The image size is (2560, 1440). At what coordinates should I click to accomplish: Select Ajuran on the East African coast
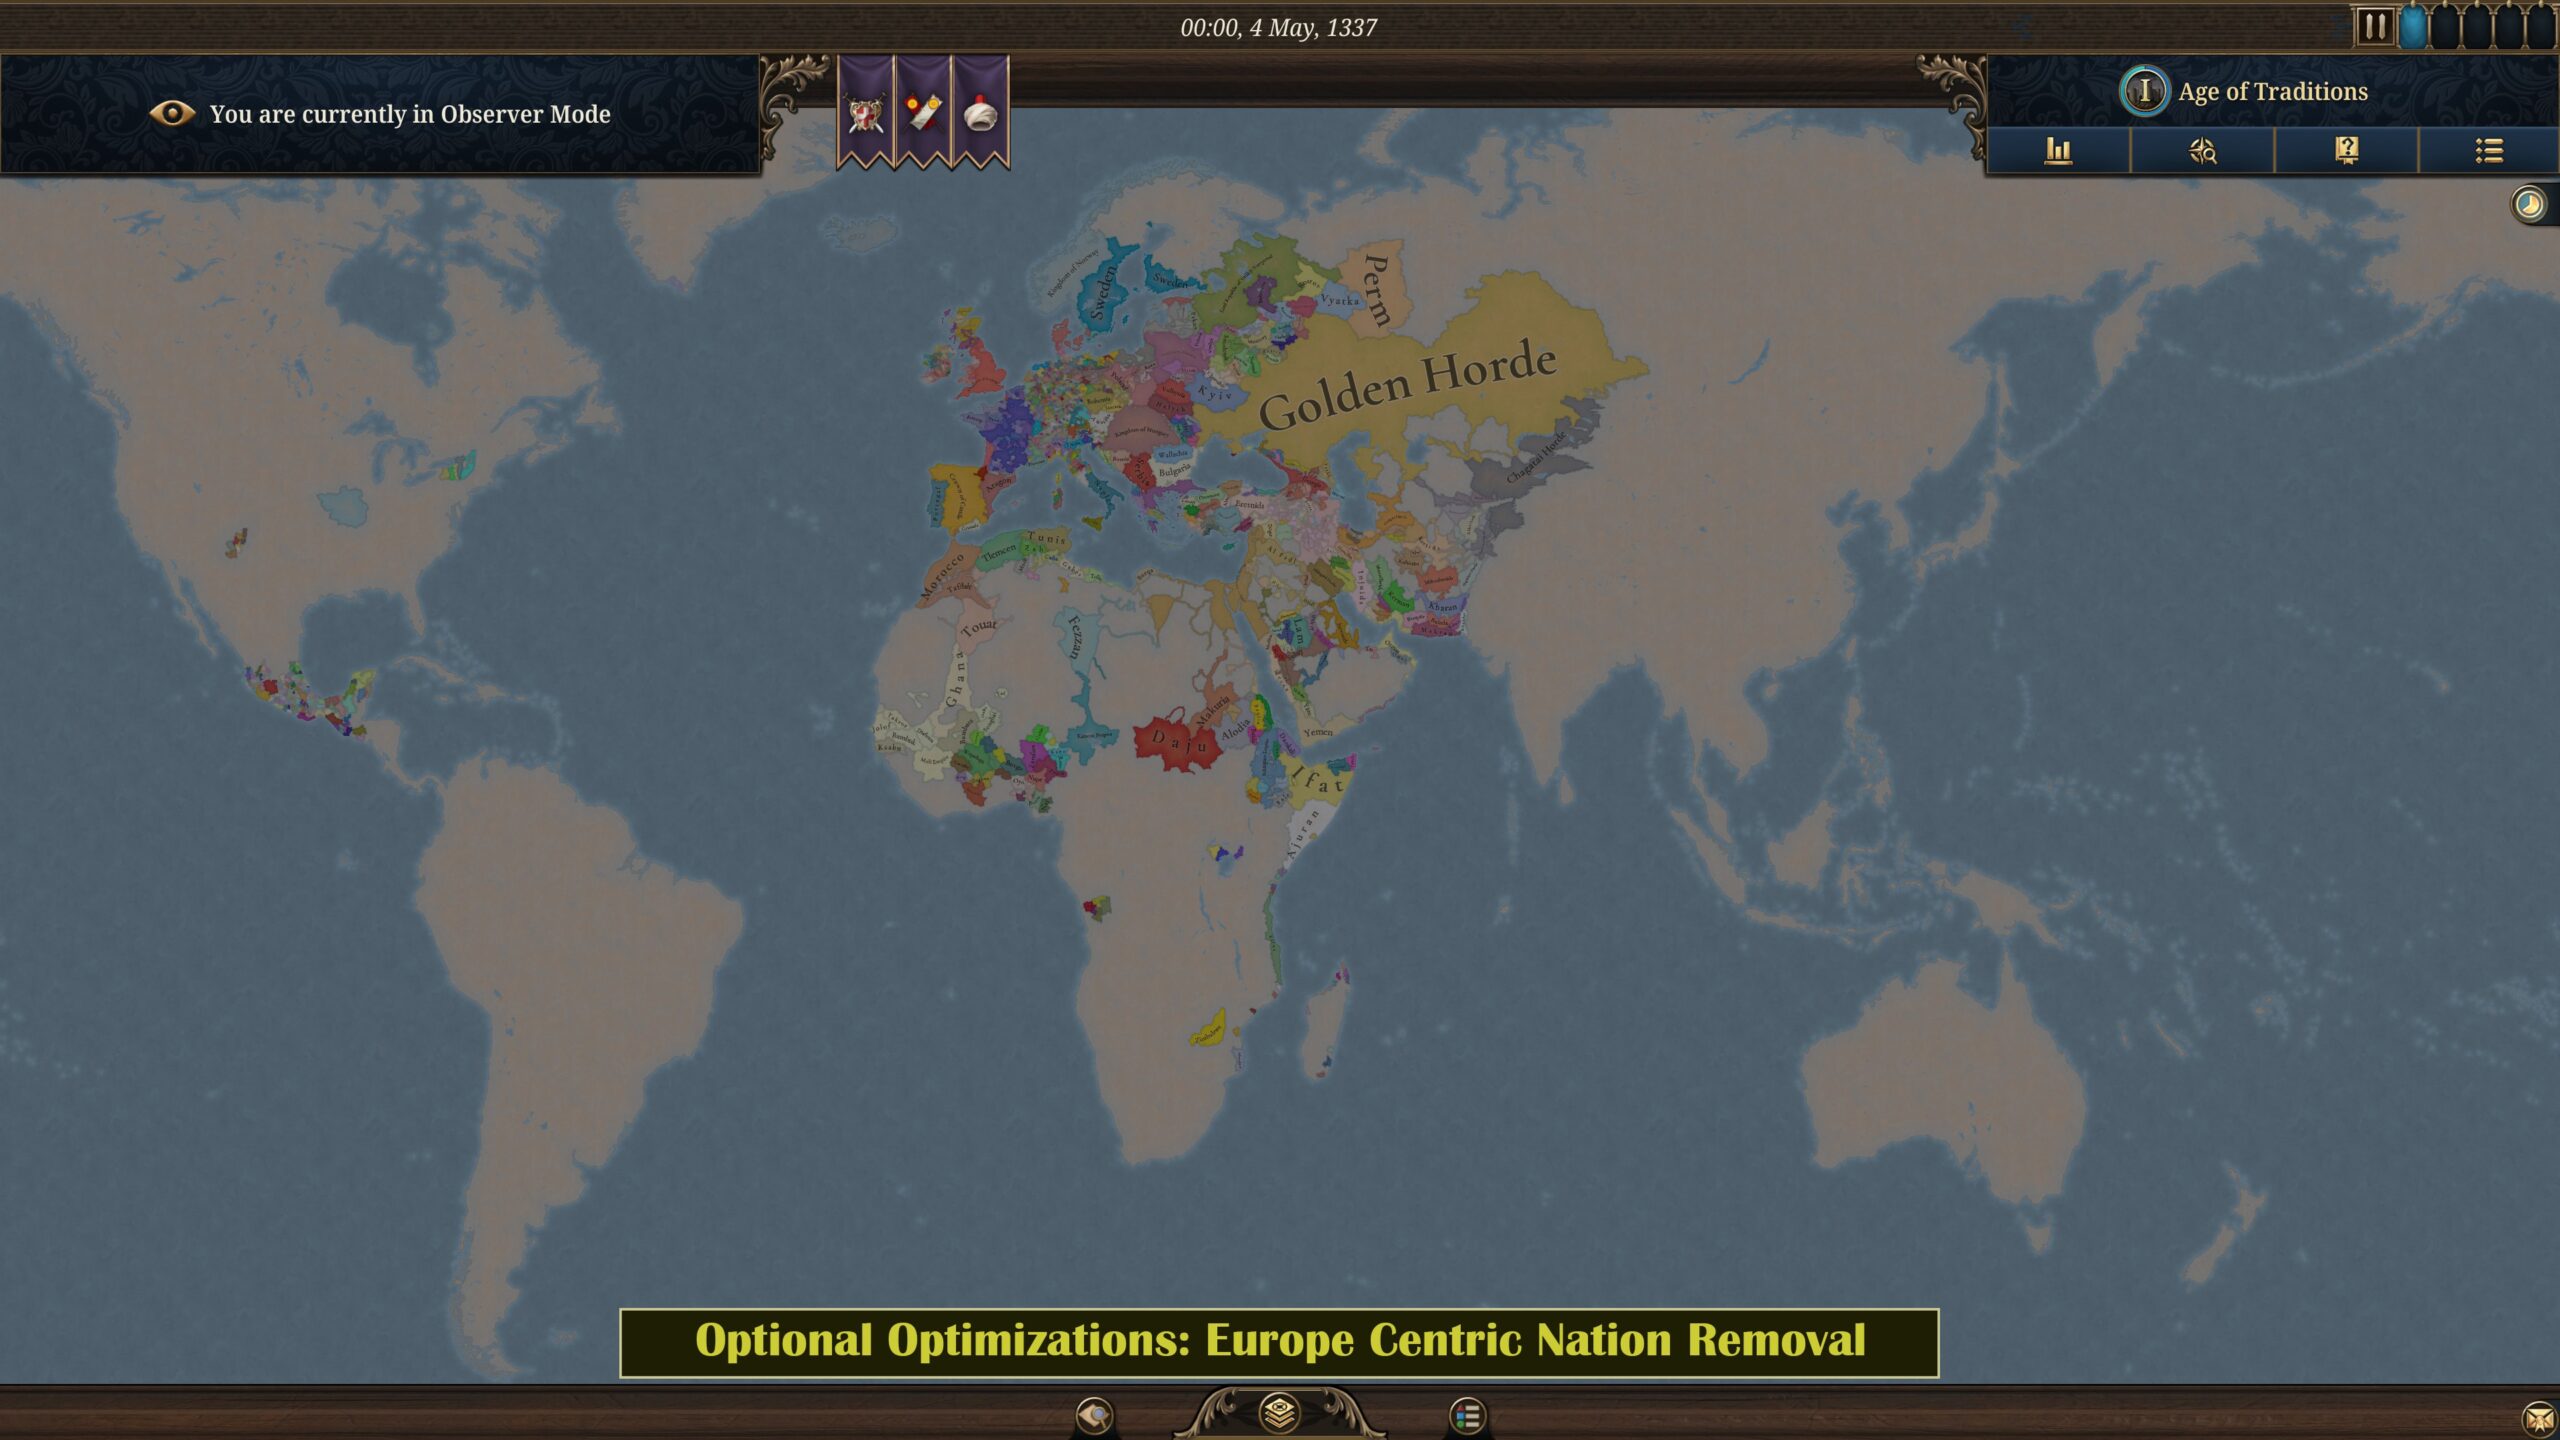pyautogui.click(x=1302, y=834)
